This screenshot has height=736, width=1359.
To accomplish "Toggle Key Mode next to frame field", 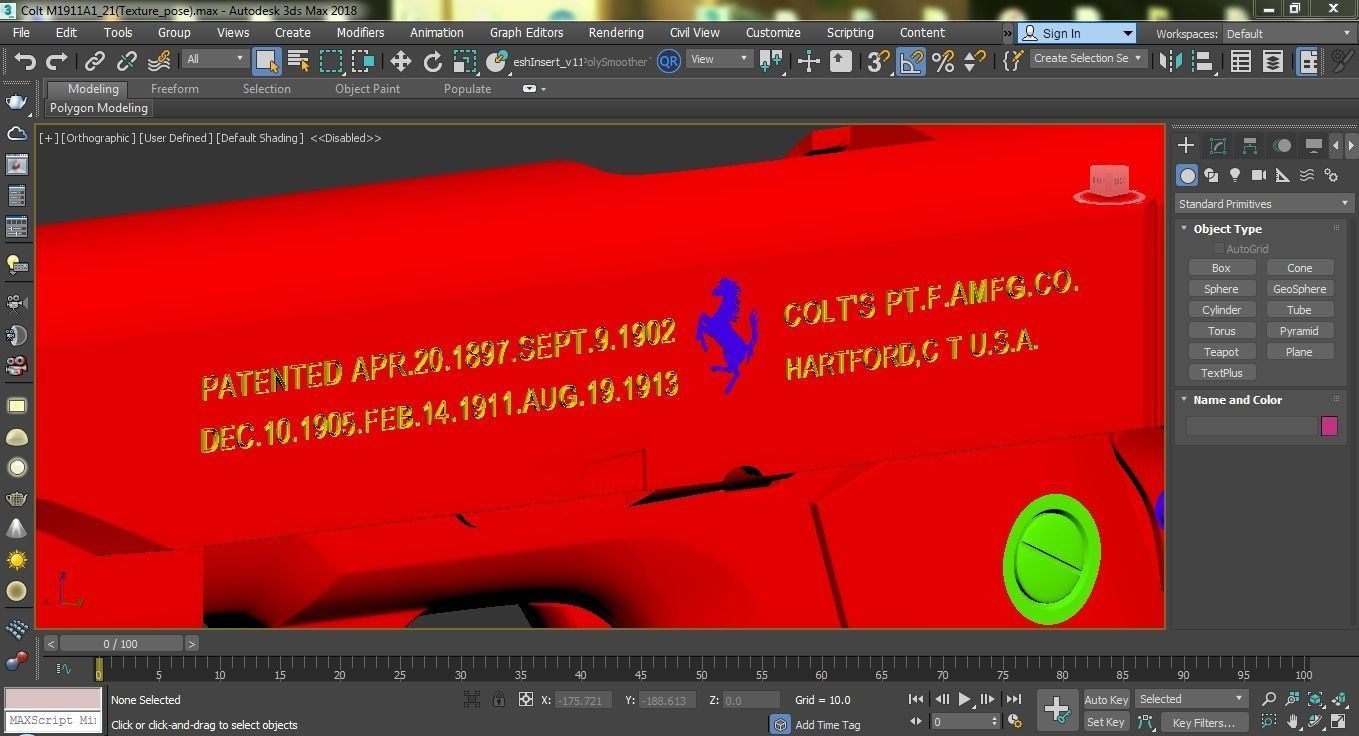I will (x=916, y=721).
